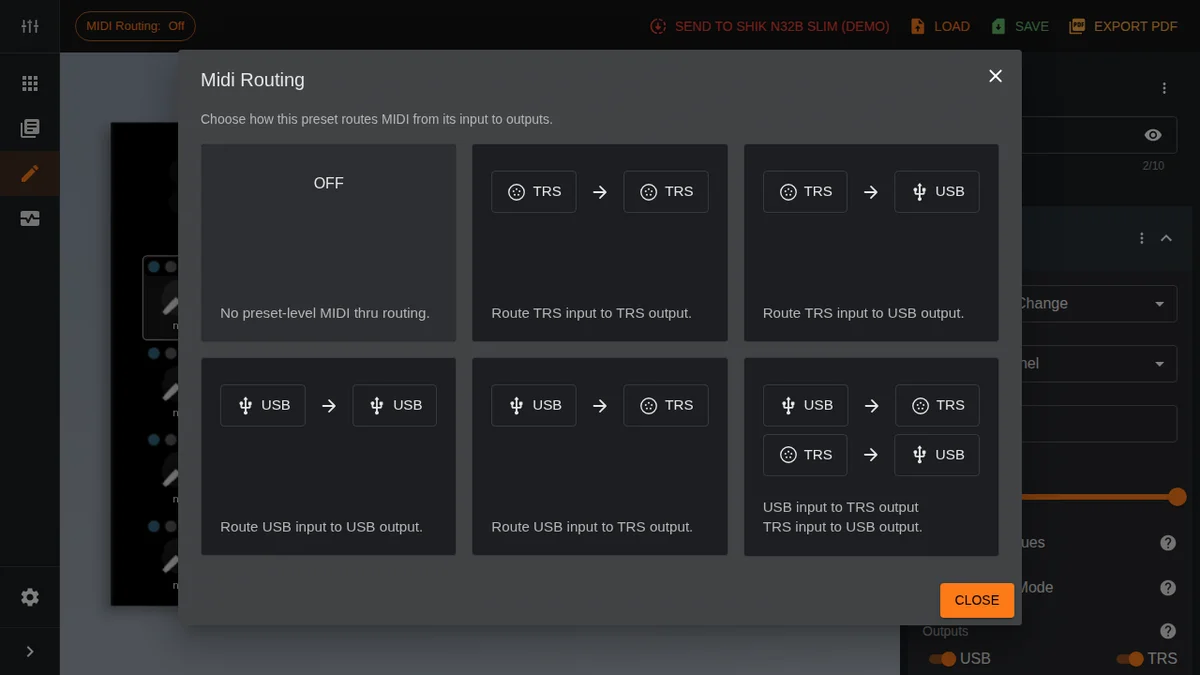The height and width of the screenshot is (675, 1200).
Task: Open the monitor activity icon in sidebar
Action: coord(30,219)
